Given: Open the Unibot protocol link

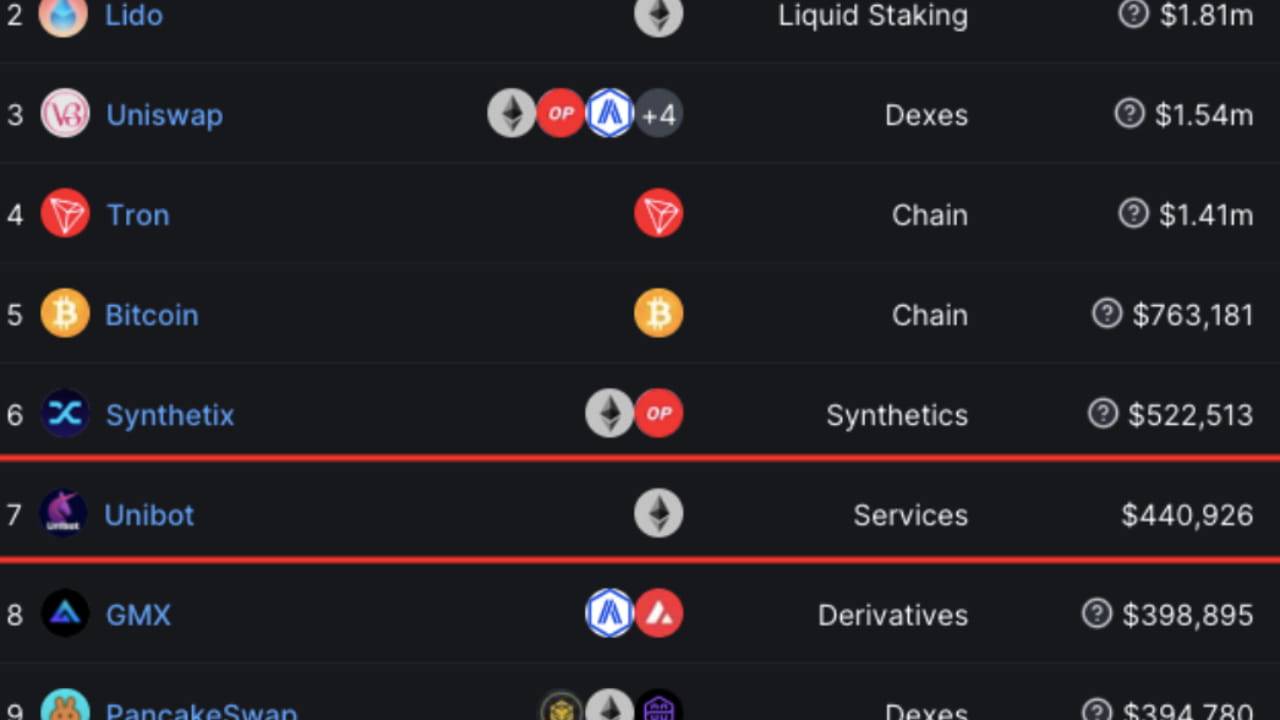Looking at the screenshot, I should pos(150,515).
